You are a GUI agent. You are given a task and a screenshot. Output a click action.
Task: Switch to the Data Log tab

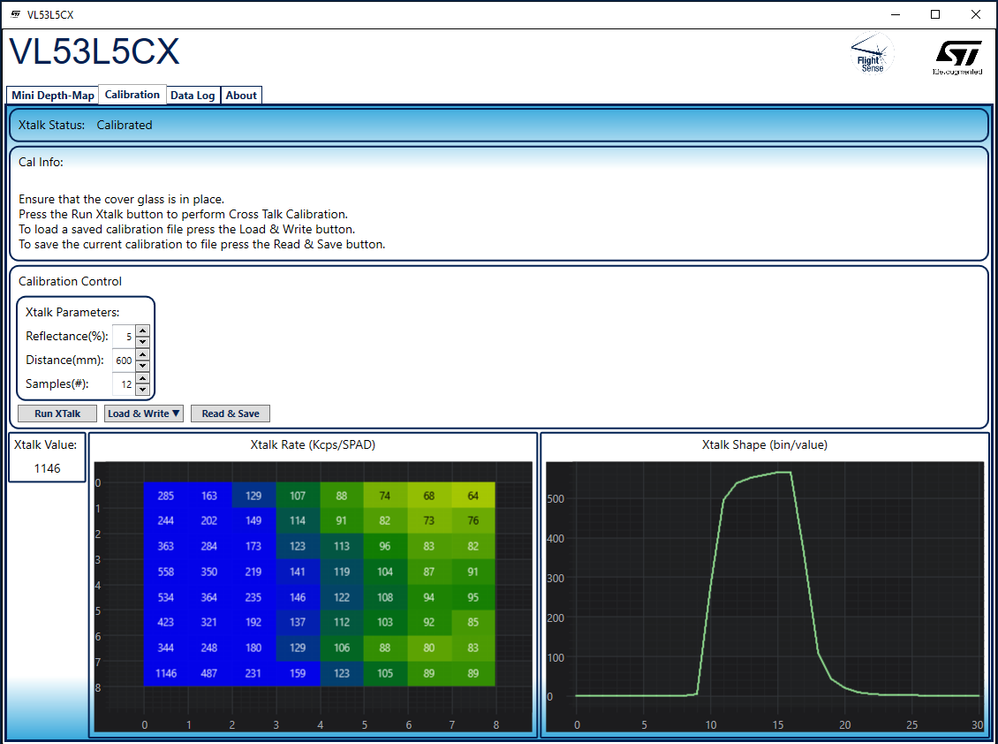coord(193,95)
